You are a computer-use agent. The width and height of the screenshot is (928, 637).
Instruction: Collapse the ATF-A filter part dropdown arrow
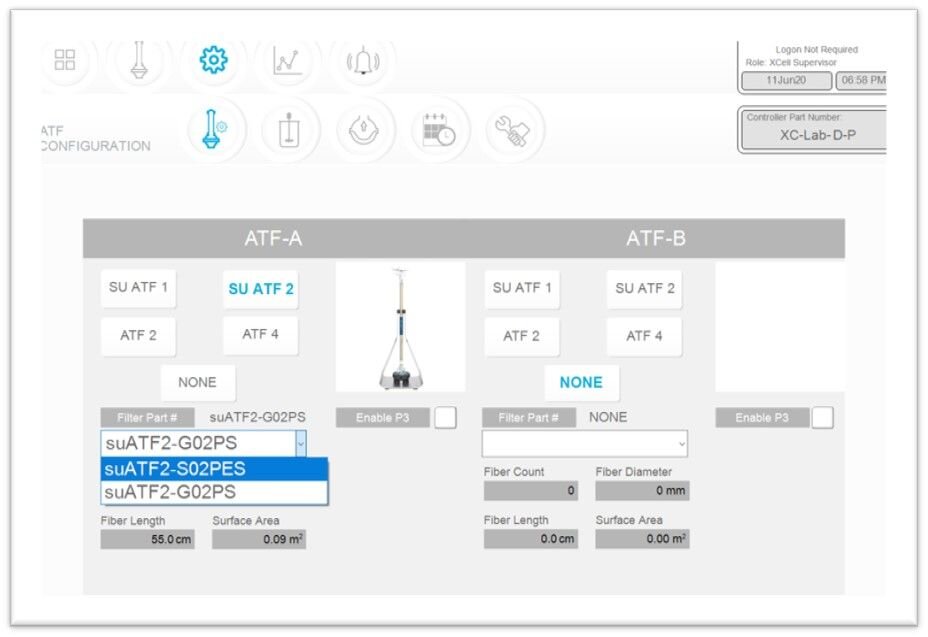tap(301, 443)
